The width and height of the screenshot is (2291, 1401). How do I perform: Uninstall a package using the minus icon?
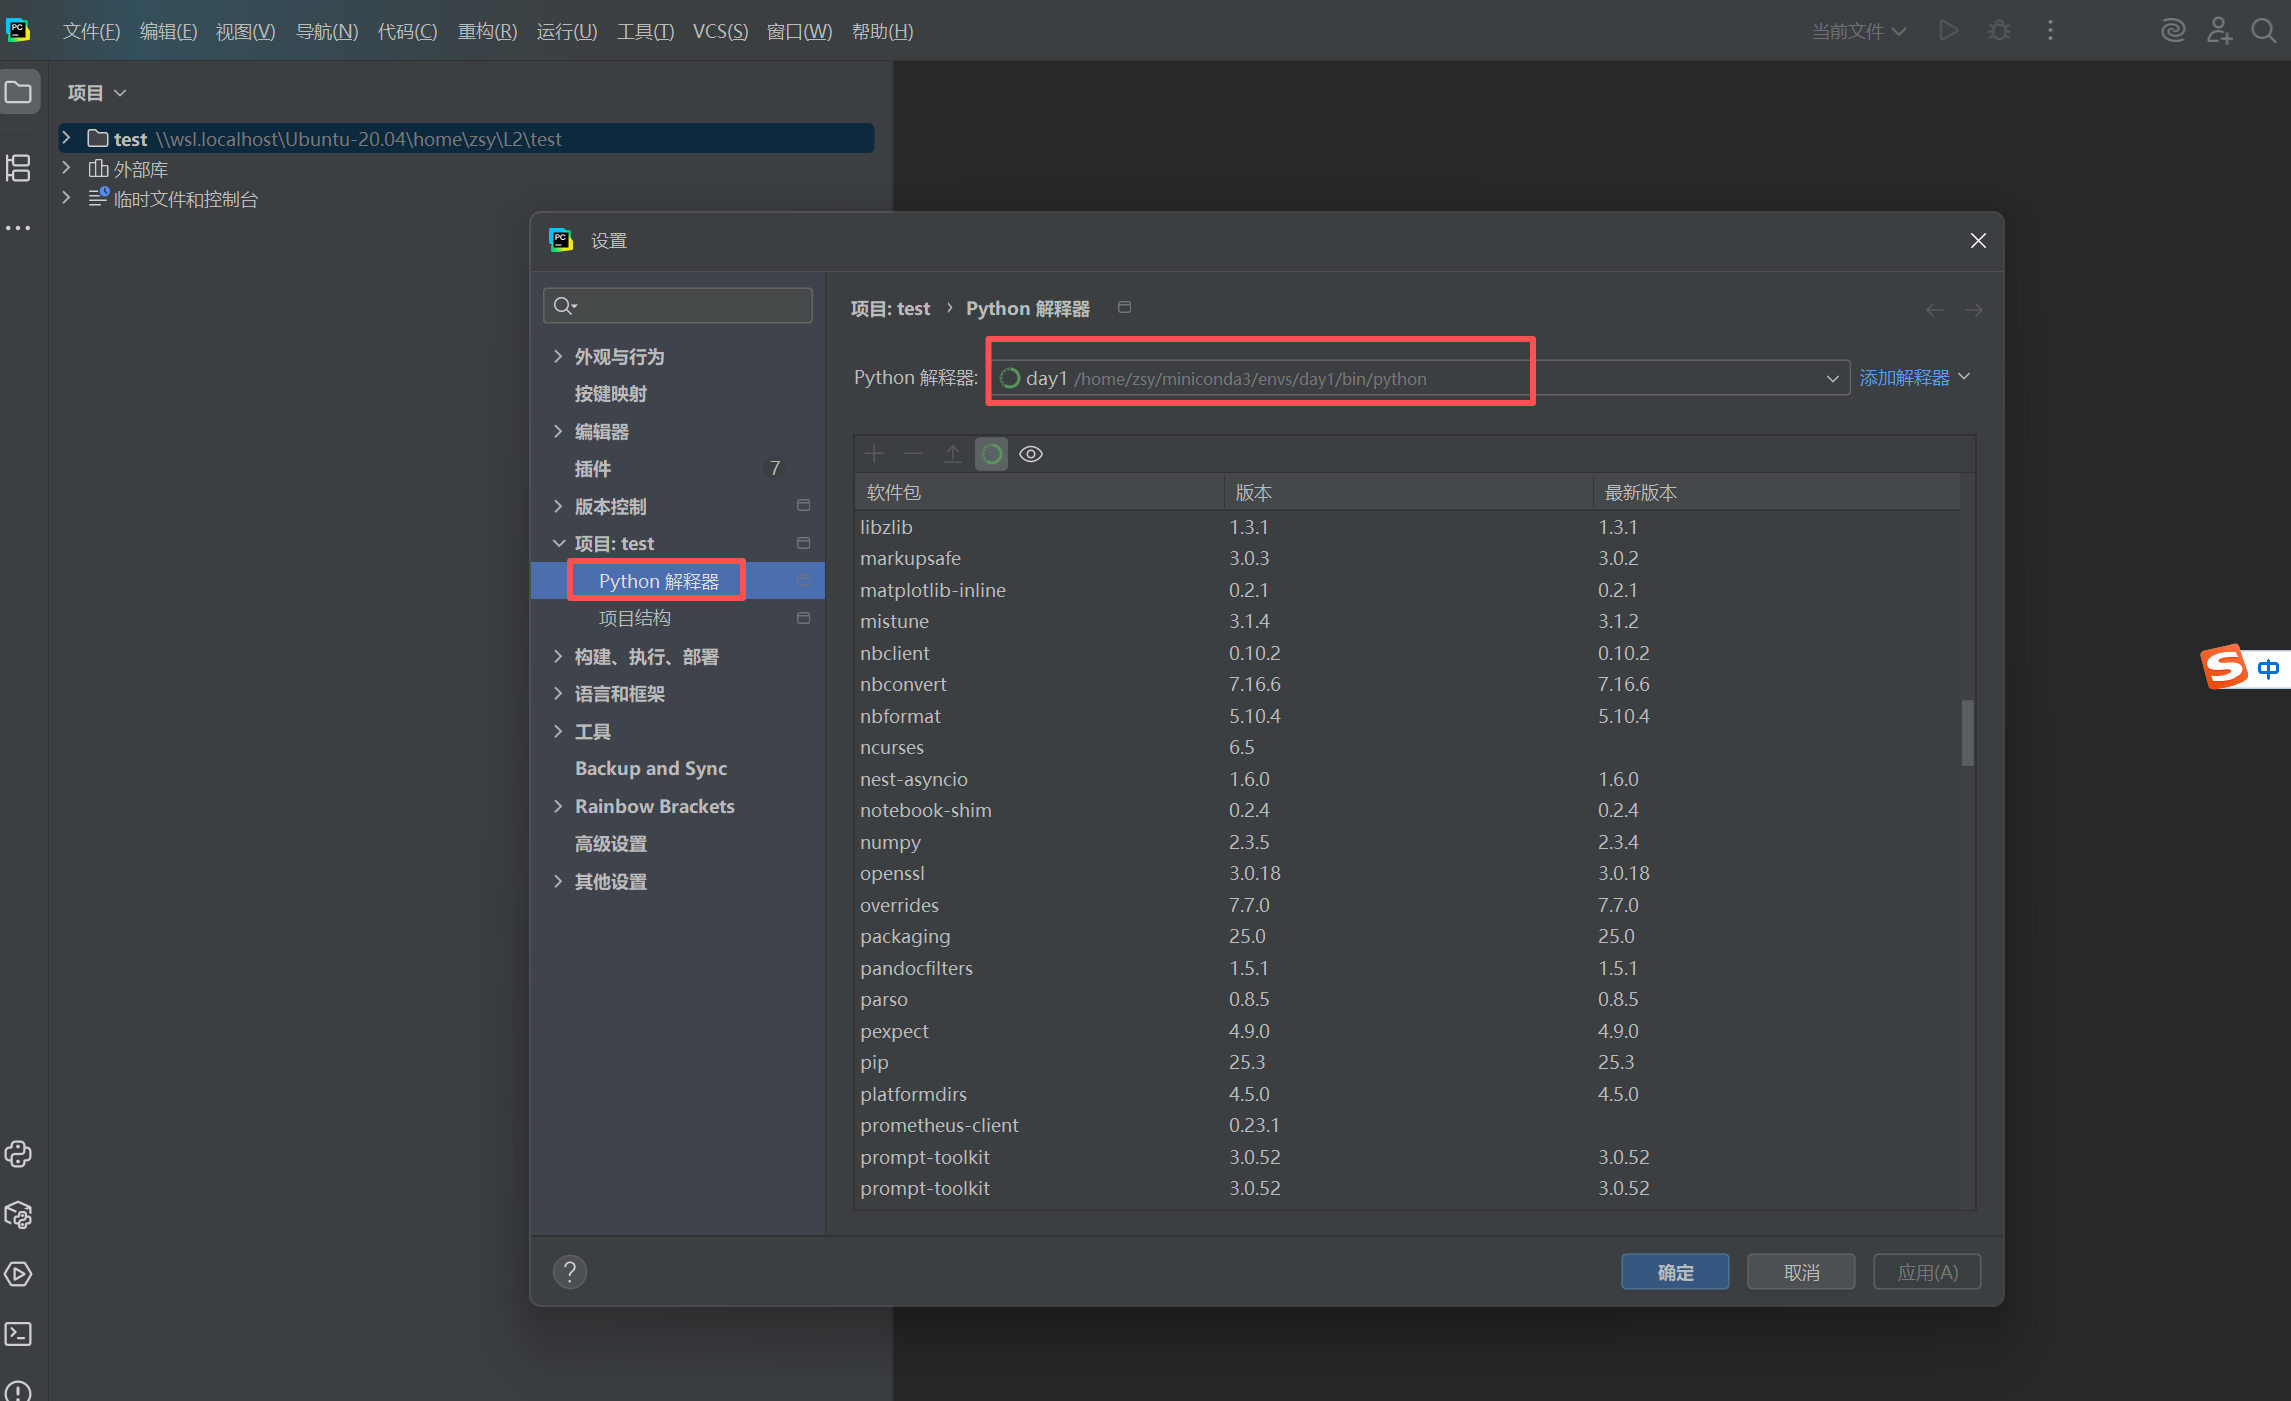pyautogui.click(x=912, y=453)
